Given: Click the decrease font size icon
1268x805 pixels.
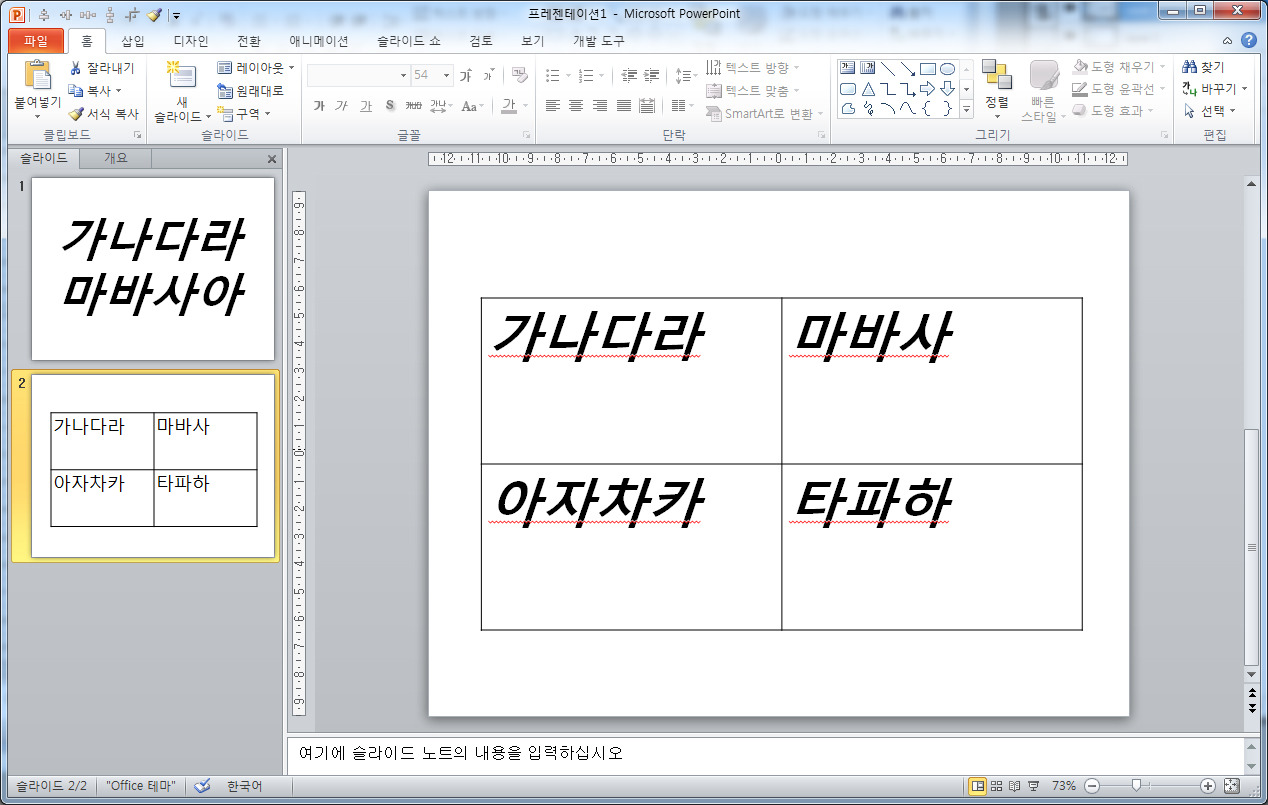Looking at the screenshot, I should 488,75.
